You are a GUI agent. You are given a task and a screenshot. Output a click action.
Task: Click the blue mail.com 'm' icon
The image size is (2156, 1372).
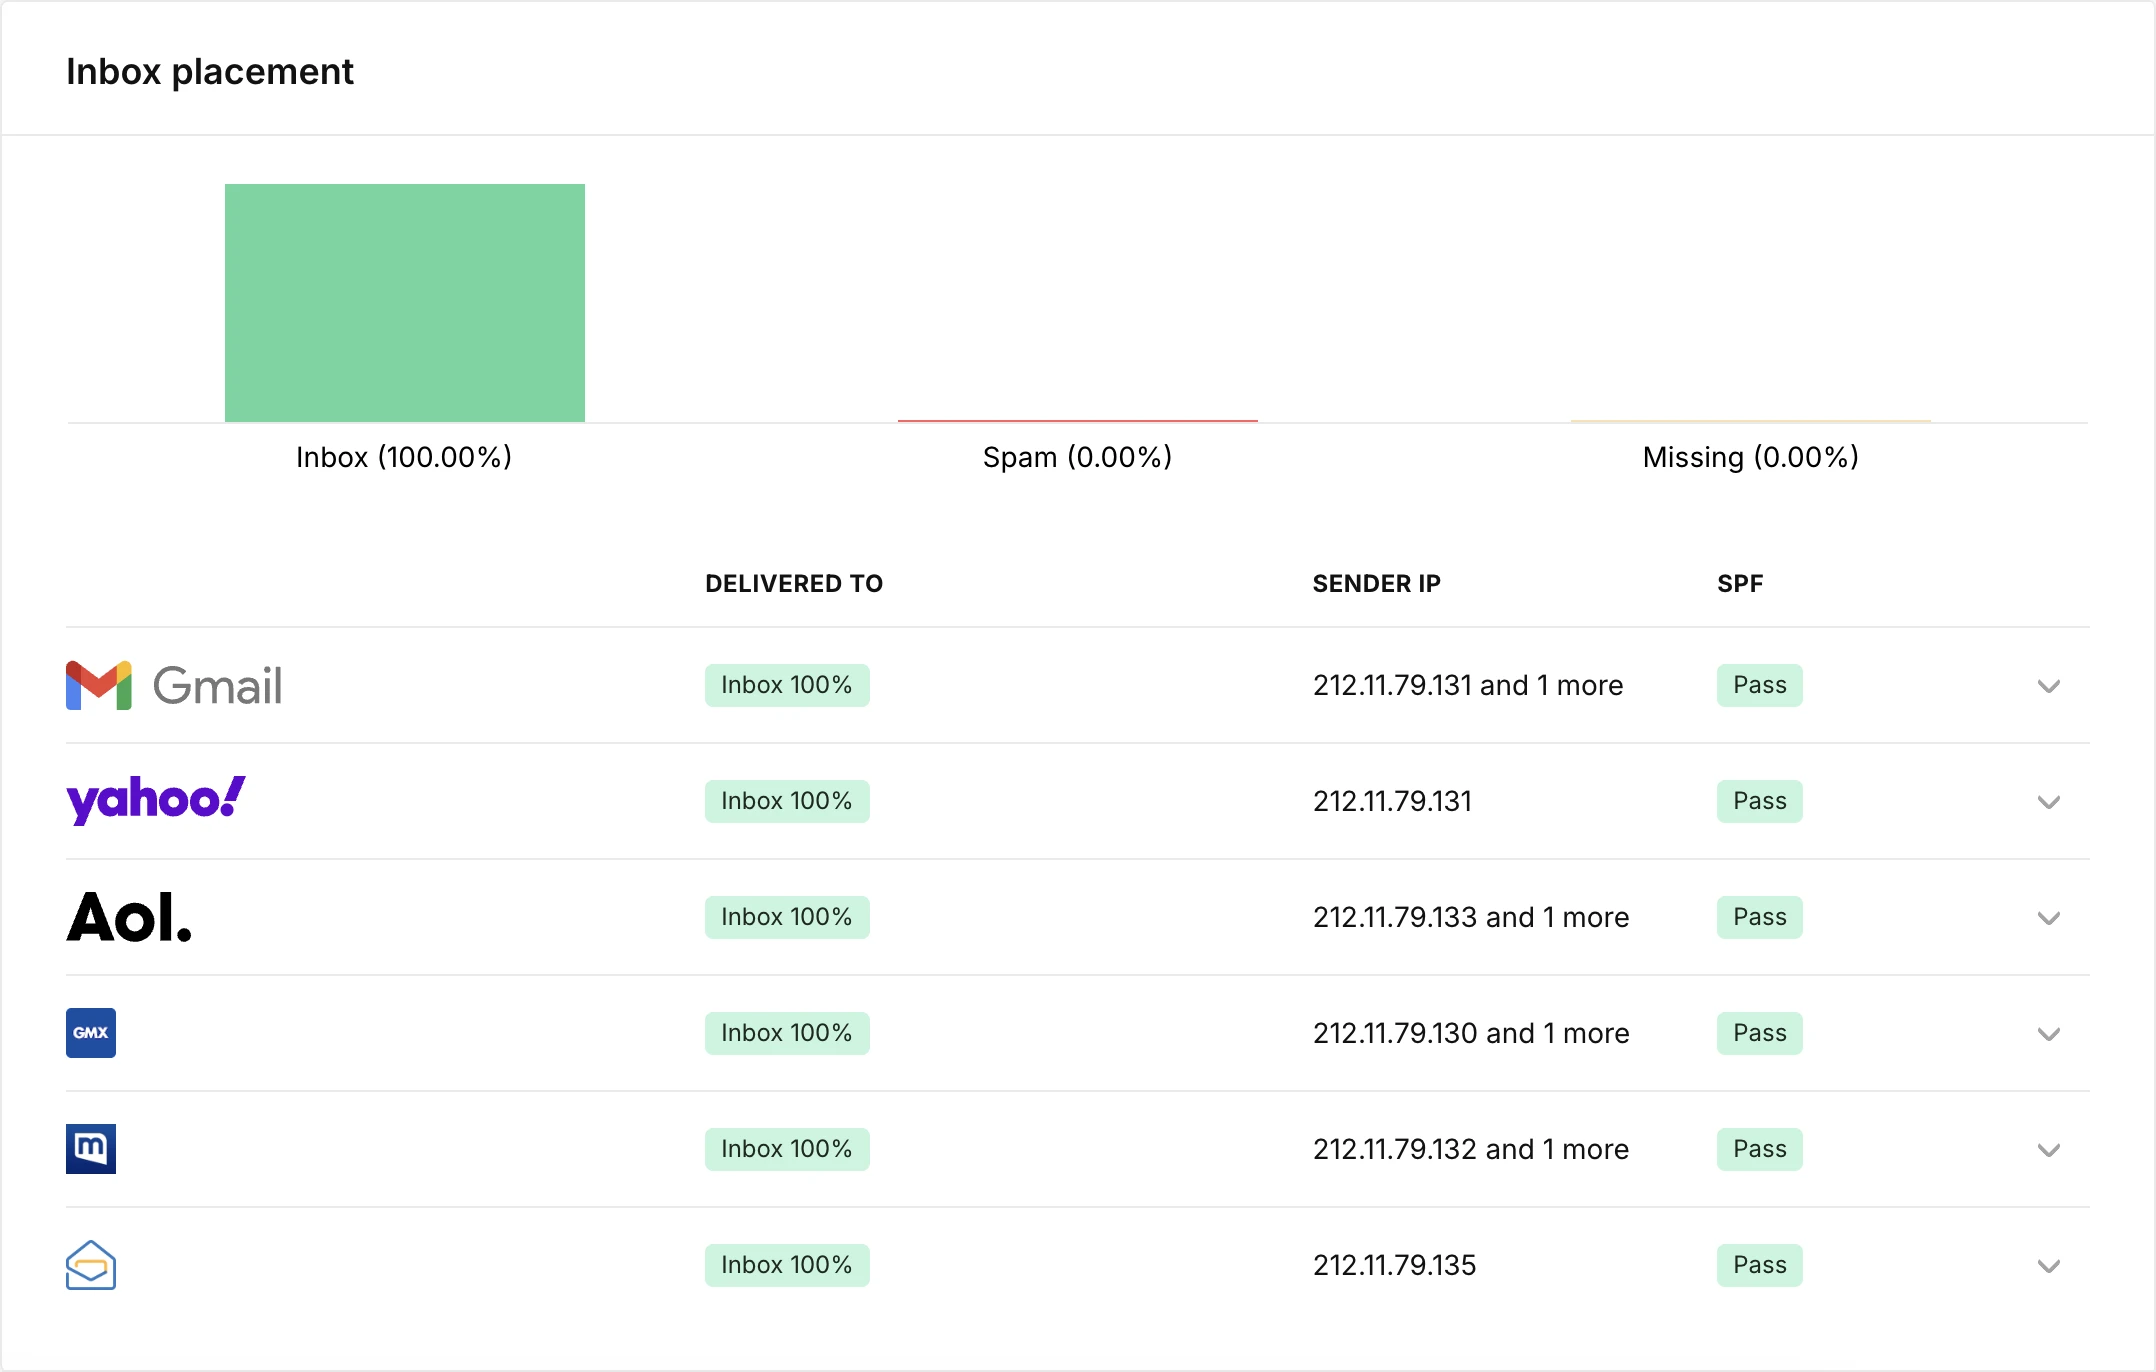coord(91,1149)
